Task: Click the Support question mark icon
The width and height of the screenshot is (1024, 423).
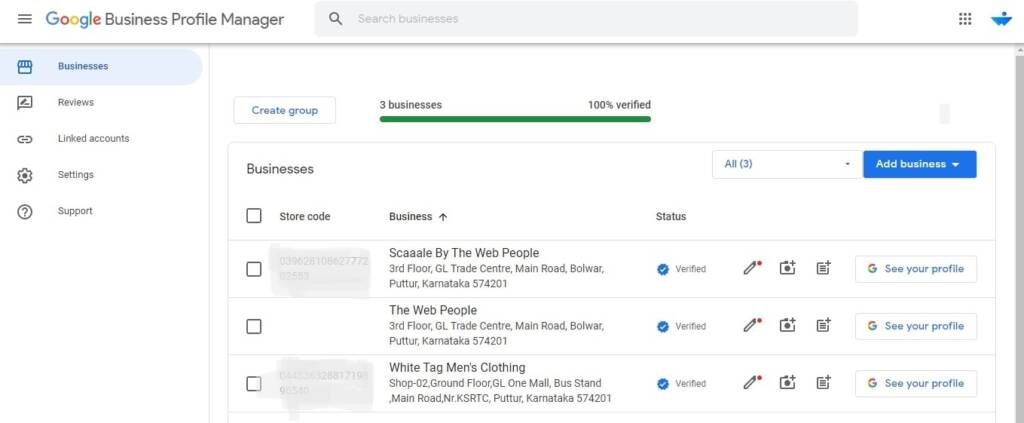Action: click(25, 212)
